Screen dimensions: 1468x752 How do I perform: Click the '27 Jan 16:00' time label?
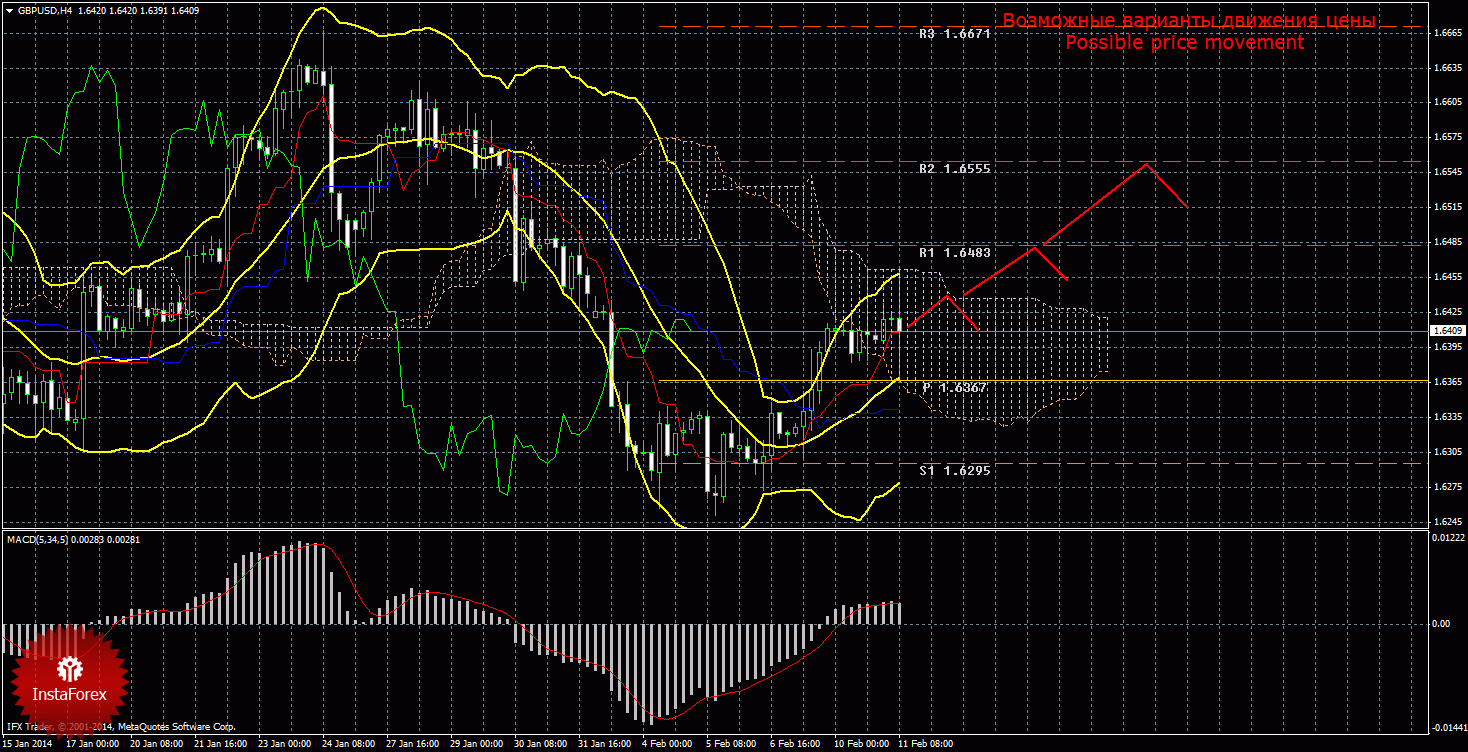click(412, 744)
